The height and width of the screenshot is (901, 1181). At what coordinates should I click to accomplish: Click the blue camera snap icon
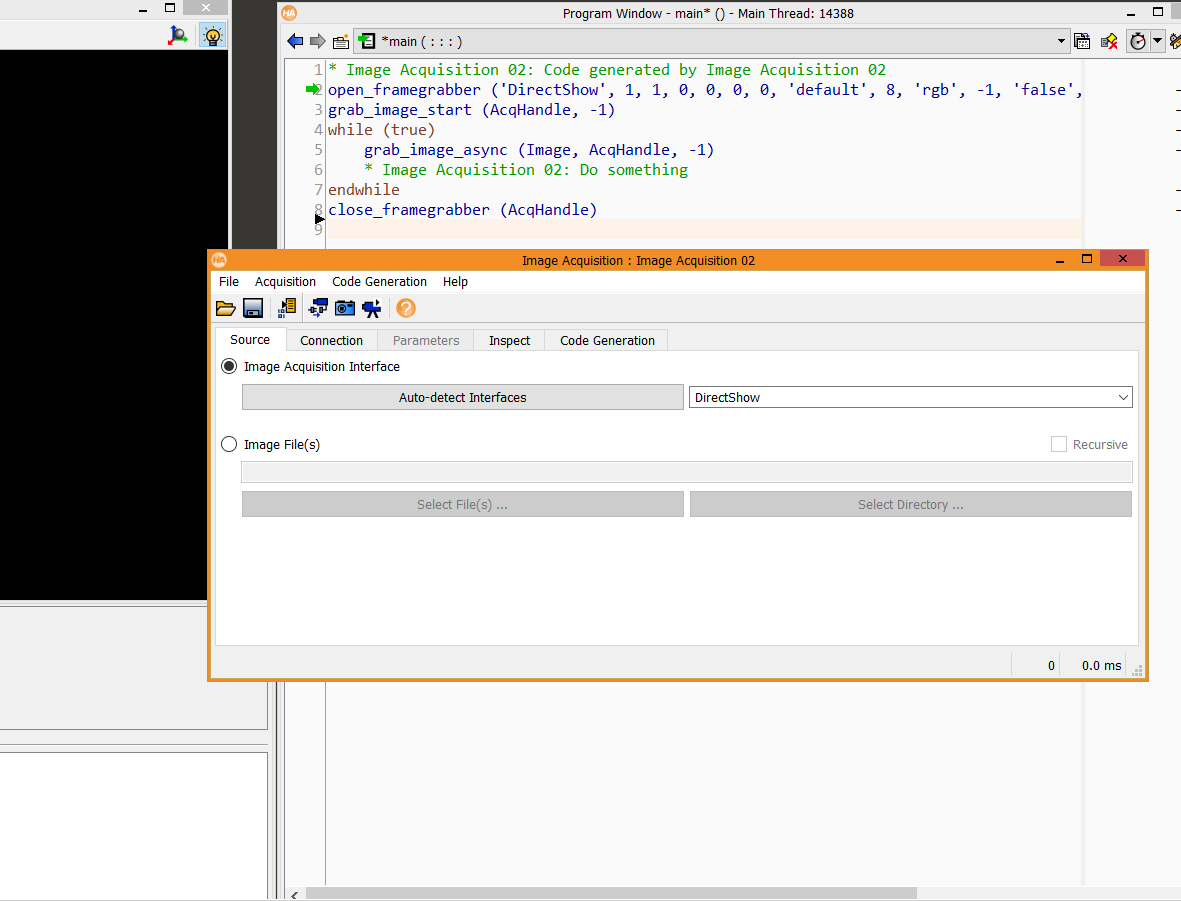[345, 308]
